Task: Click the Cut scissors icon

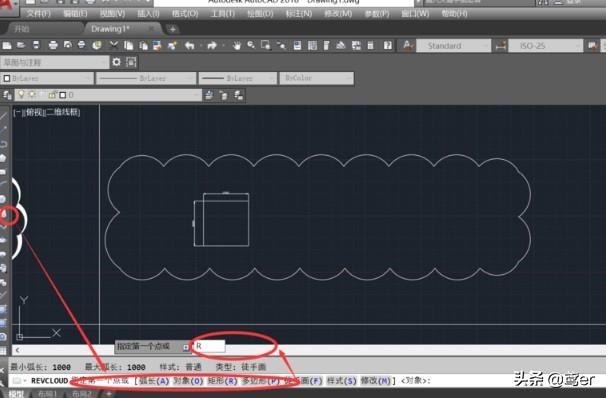Action: 114,46
